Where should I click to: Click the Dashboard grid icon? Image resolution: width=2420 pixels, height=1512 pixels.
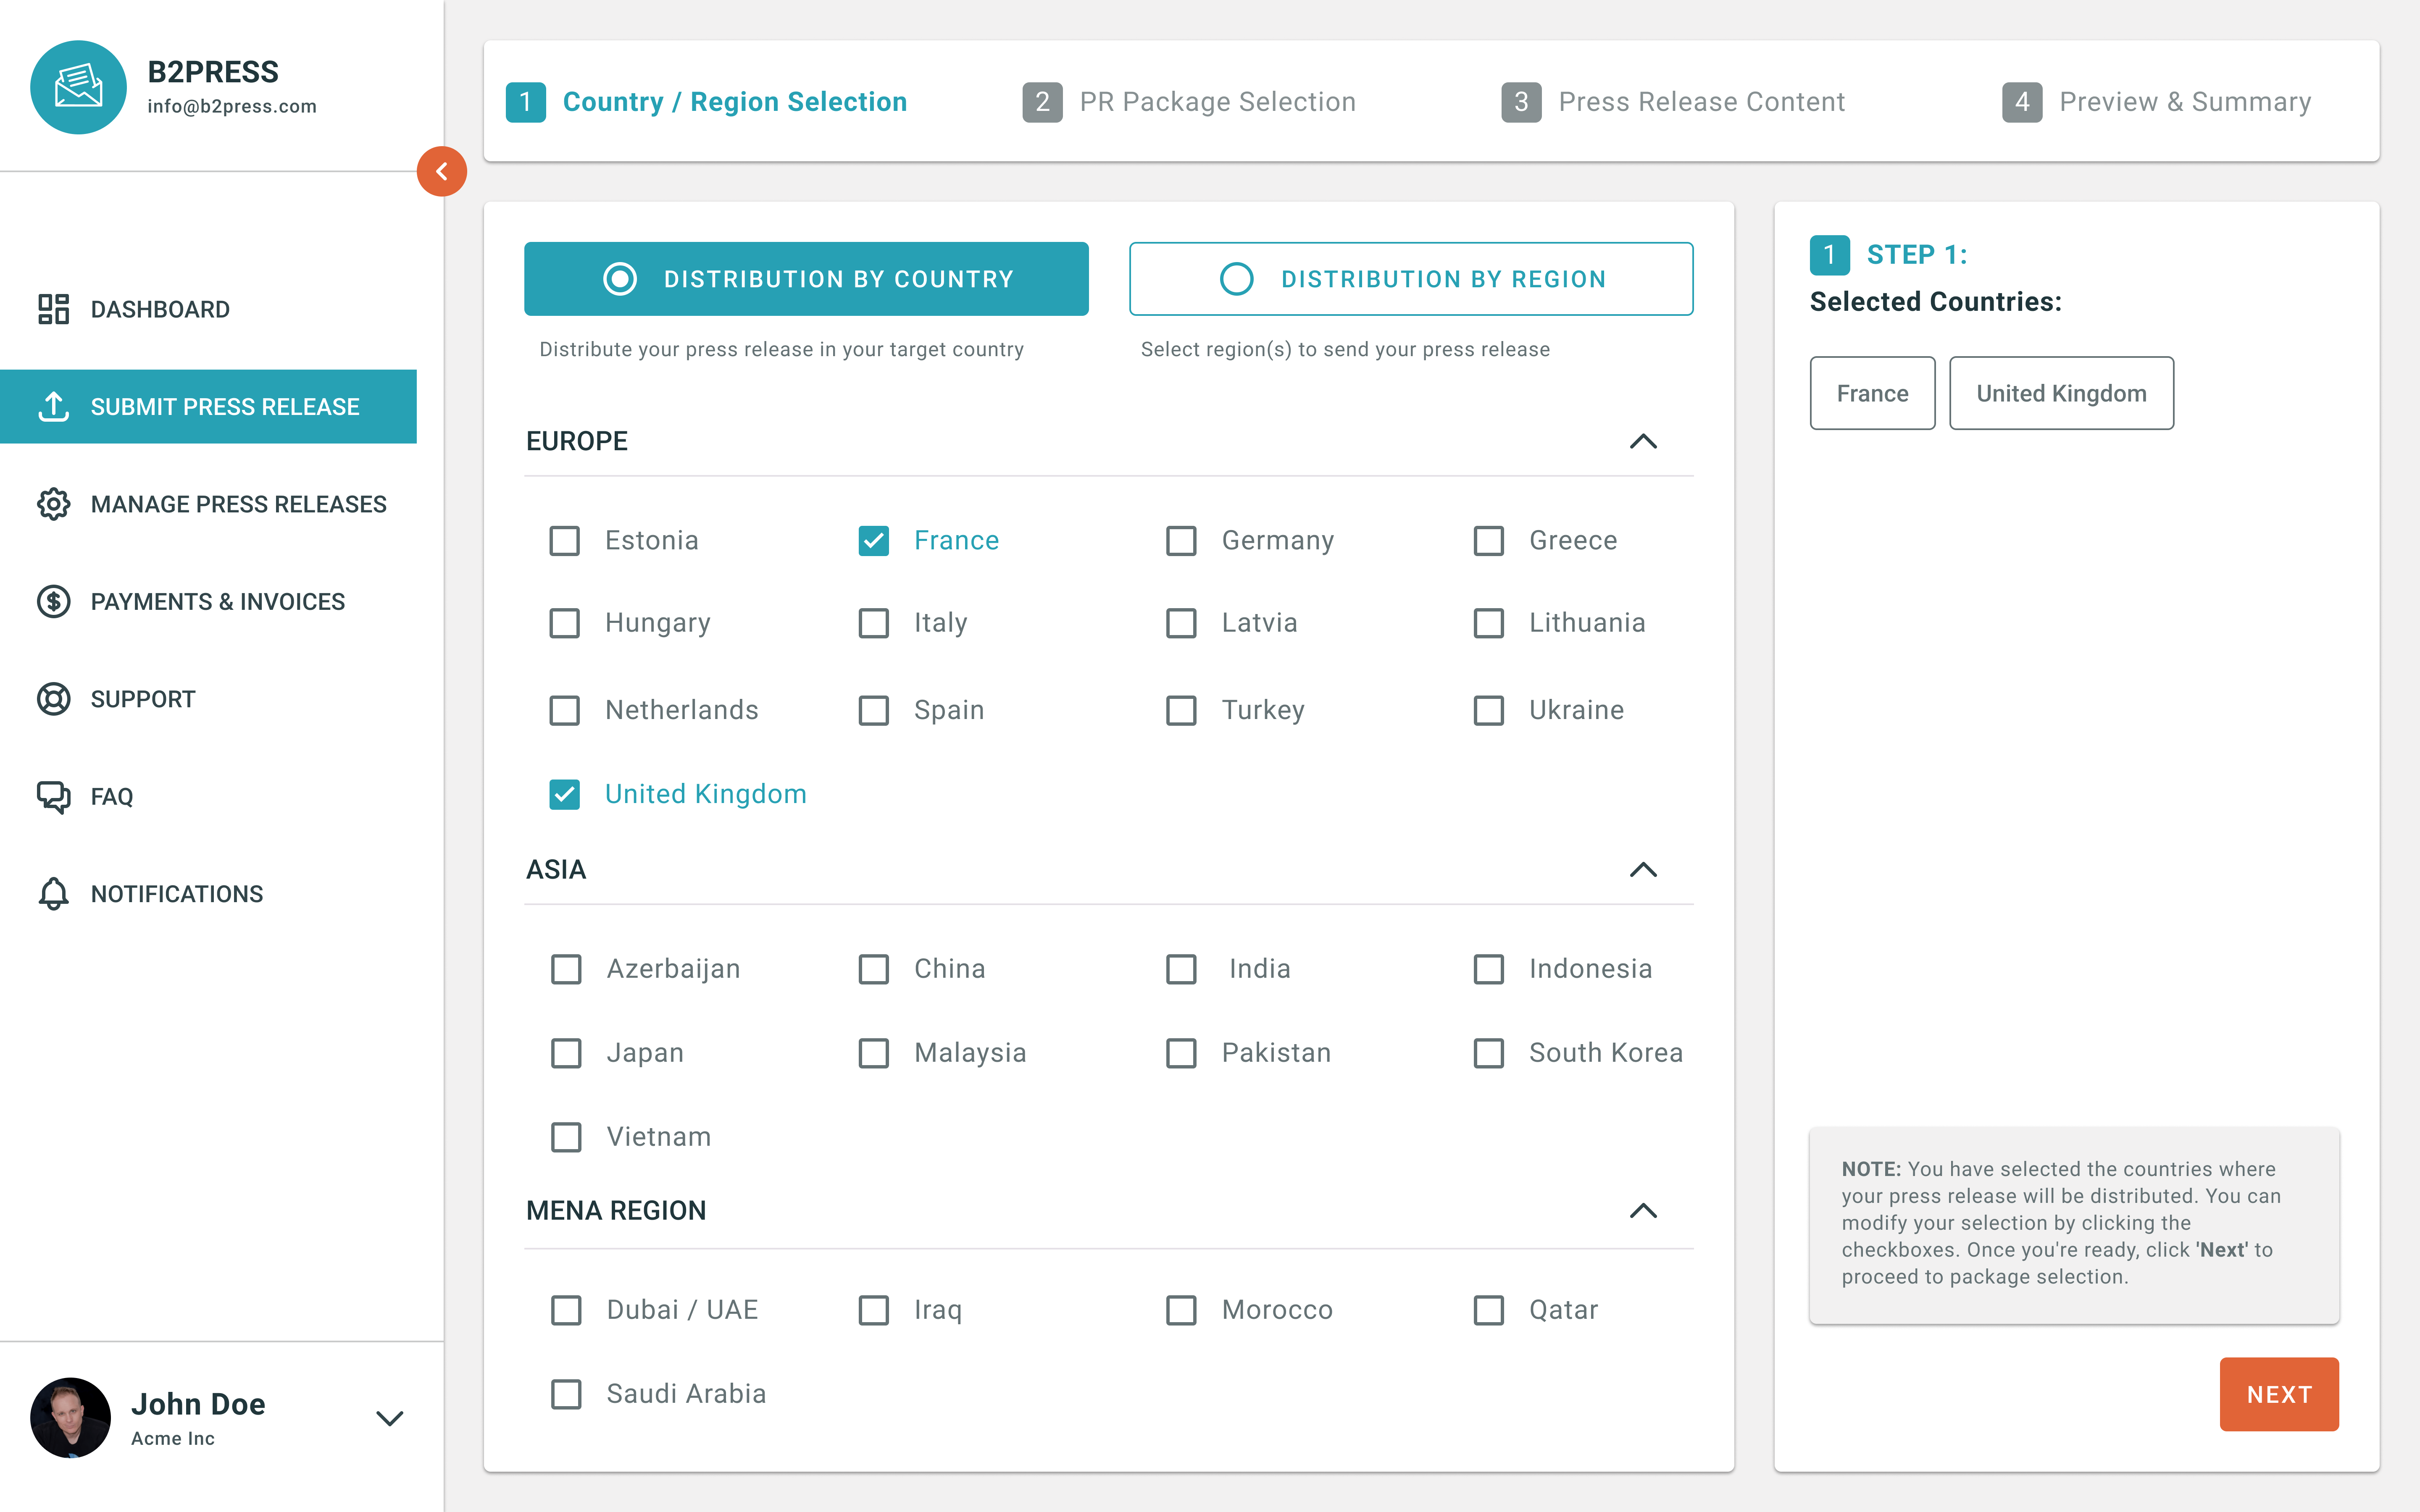(x=53, y=309)
